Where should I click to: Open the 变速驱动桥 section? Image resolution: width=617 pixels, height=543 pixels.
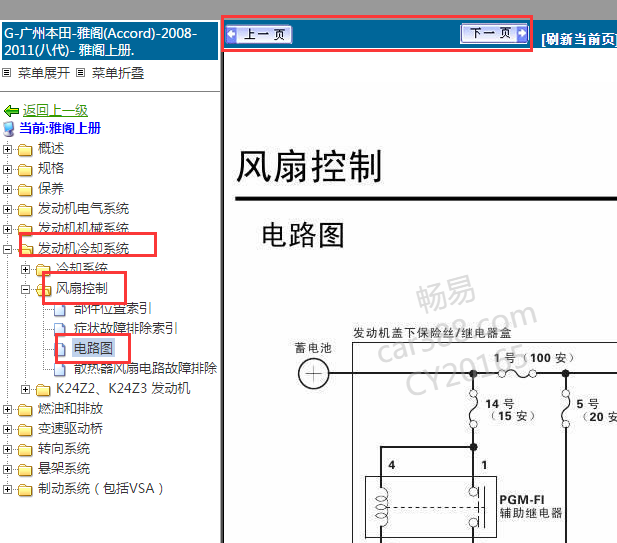70,428
